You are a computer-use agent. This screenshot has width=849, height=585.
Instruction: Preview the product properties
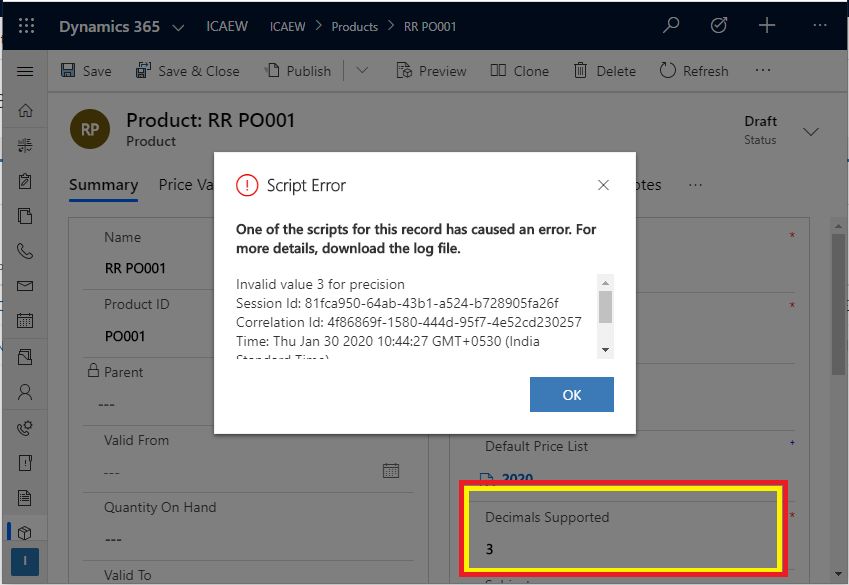click(431, 71)
